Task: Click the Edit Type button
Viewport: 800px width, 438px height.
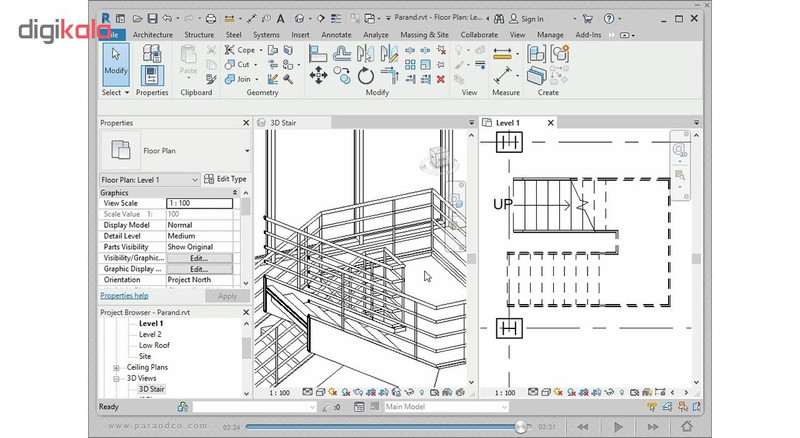Action: 225,179
